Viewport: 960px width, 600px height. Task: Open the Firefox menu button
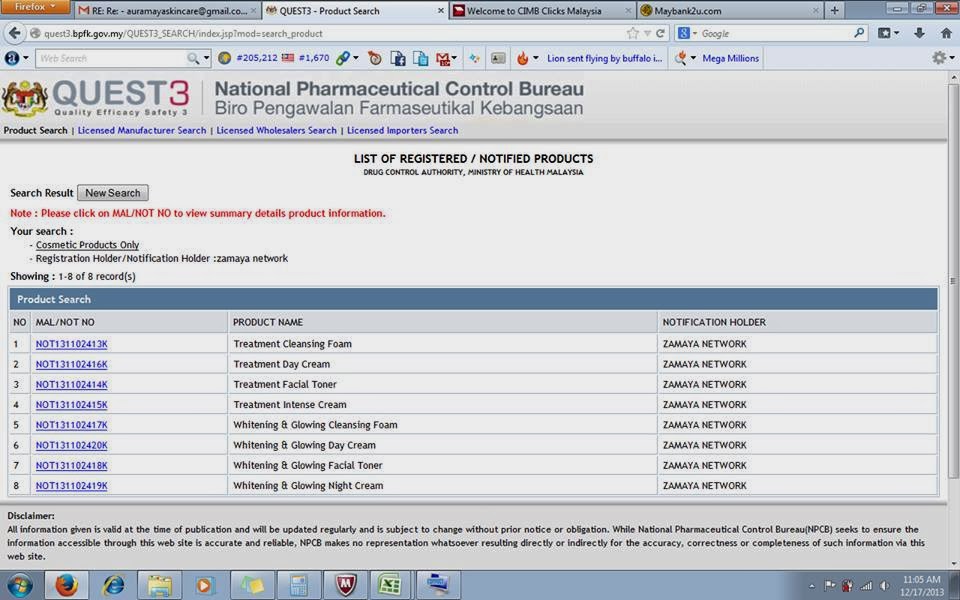click(x=36, y=7)
